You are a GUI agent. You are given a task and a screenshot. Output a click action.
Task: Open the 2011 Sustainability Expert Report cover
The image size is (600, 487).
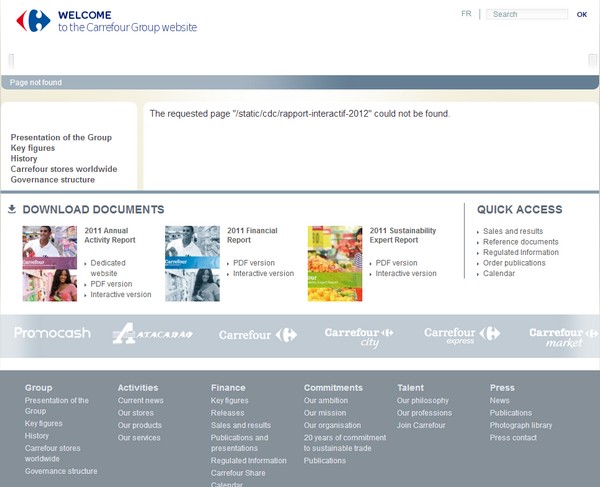pos(335,263)
